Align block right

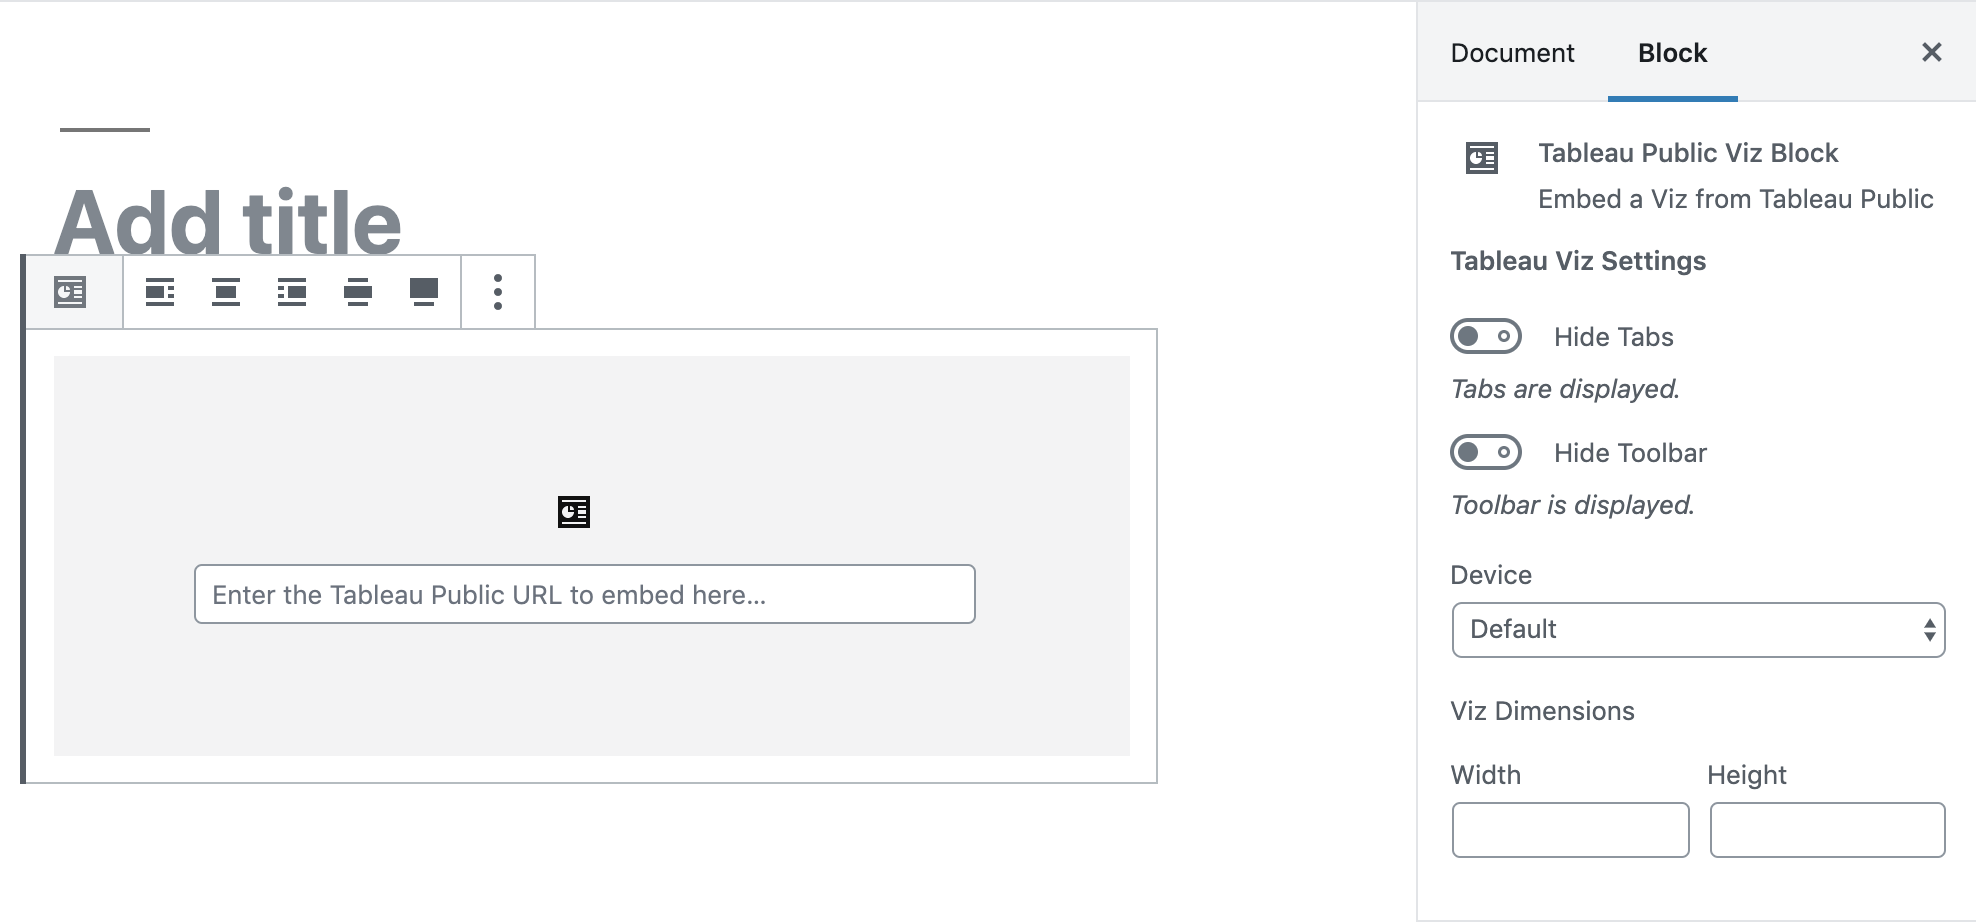point(292,292)
